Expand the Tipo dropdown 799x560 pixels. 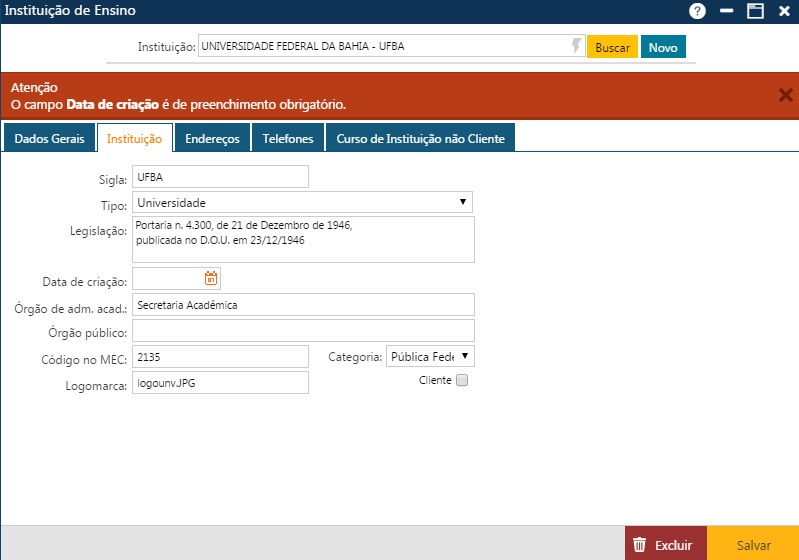coord(302,203)
